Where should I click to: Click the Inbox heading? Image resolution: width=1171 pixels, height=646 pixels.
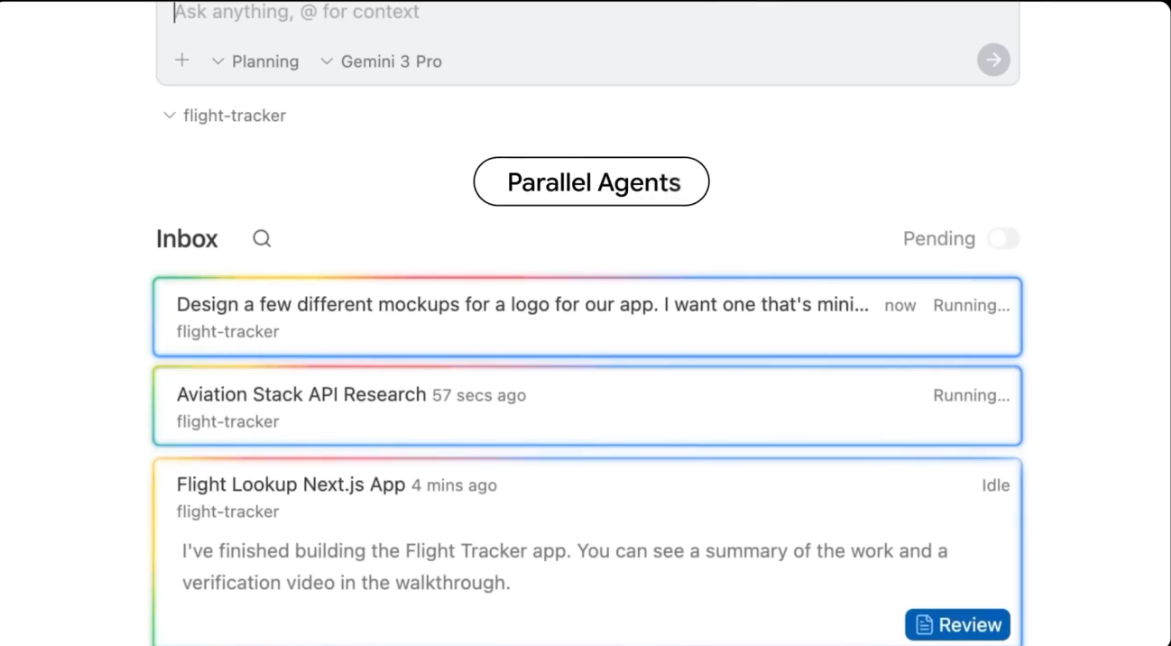coord(187,239)
